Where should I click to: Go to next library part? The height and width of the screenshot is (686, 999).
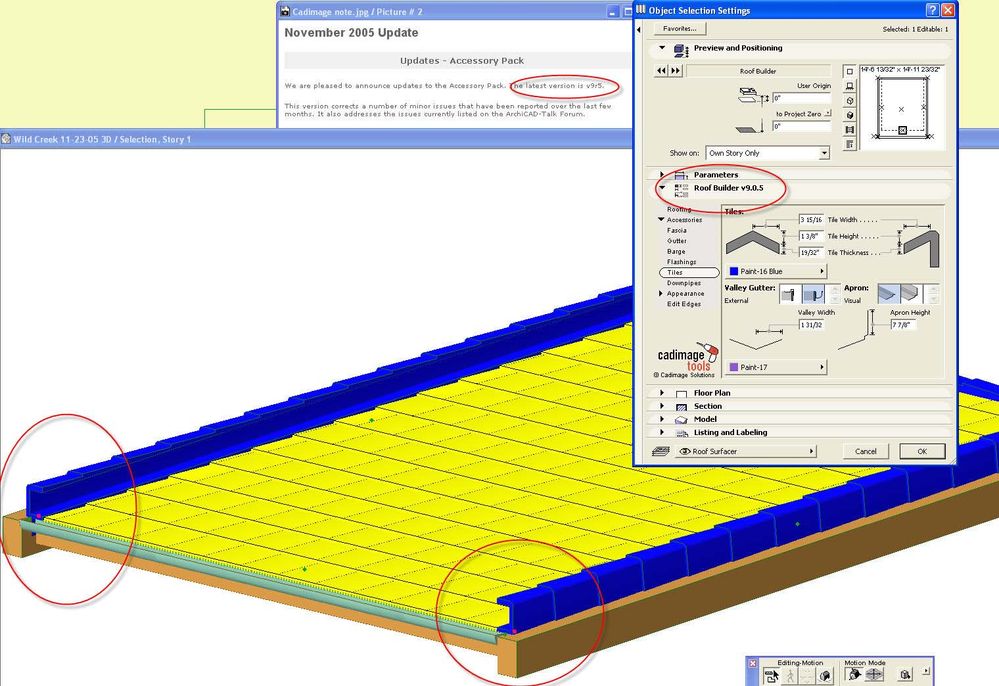[x=675, y=71]
